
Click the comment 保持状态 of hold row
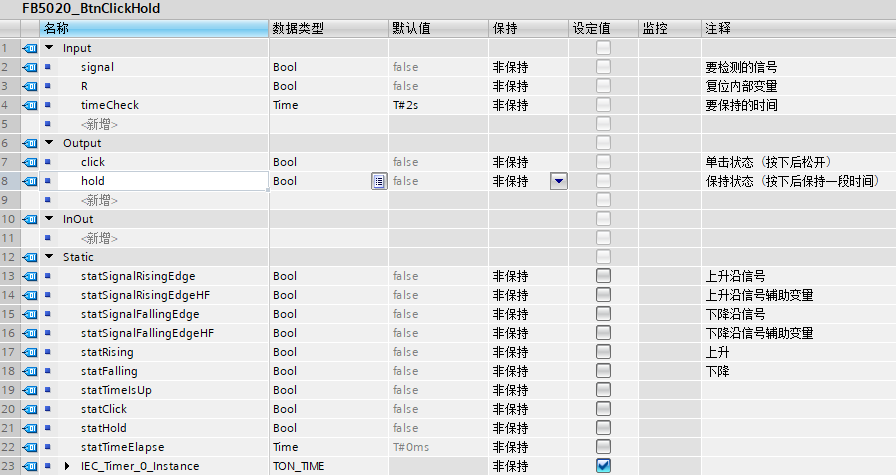[x=792, y=181]
